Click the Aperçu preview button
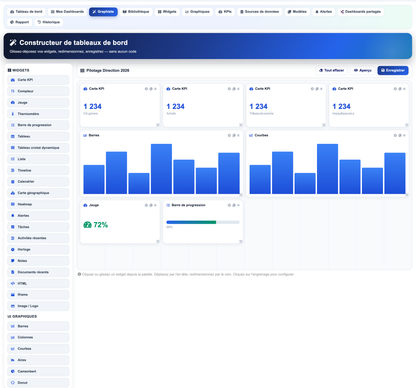This screenshot has height=388, width=416. 363,70
